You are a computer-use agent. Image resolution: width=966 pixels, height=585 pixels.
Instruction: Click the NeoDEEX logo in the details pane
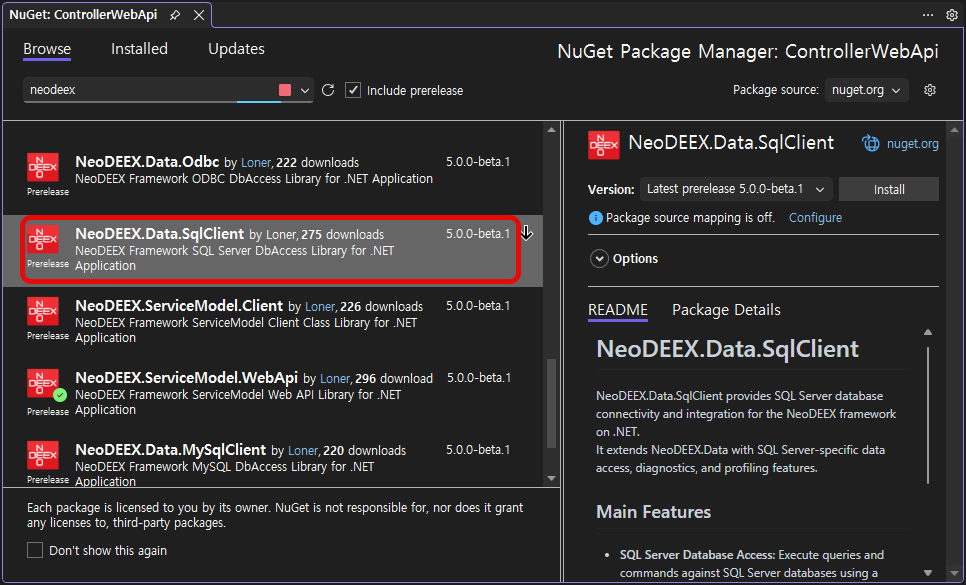604,145
